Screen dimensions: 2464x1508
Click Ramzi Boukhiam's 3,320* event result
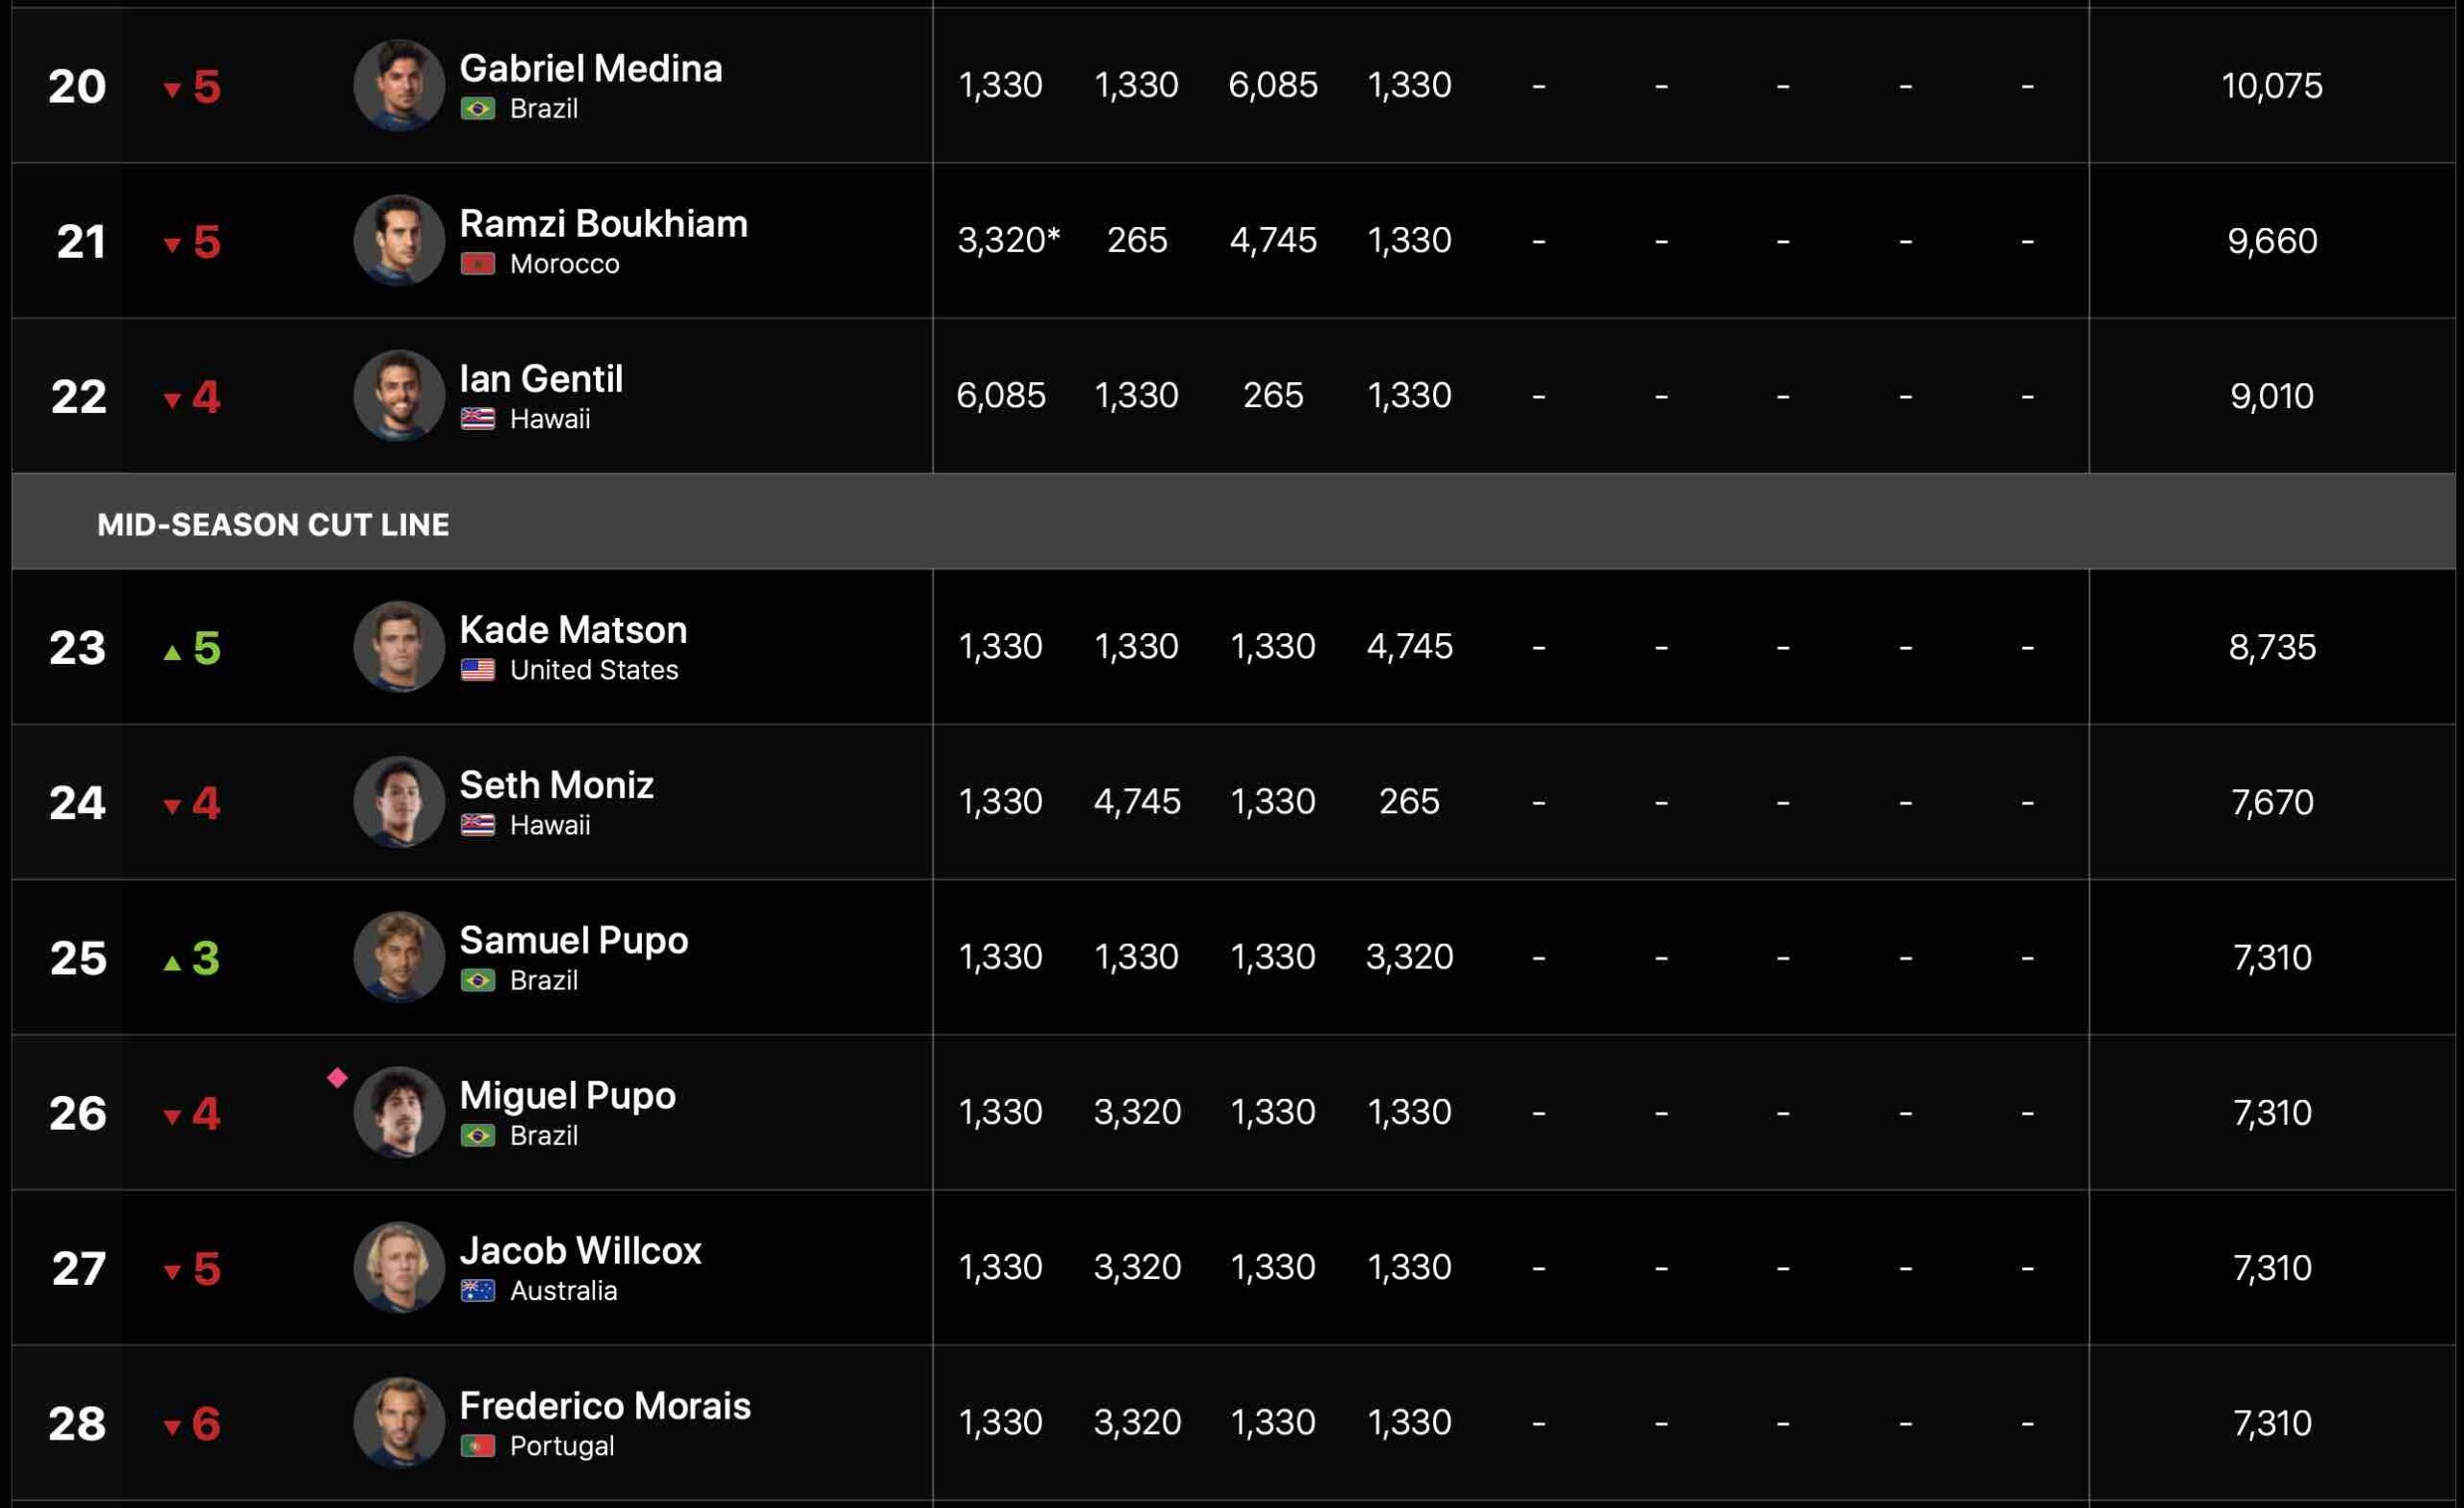pyautogui.click(x=1007, y=241)
